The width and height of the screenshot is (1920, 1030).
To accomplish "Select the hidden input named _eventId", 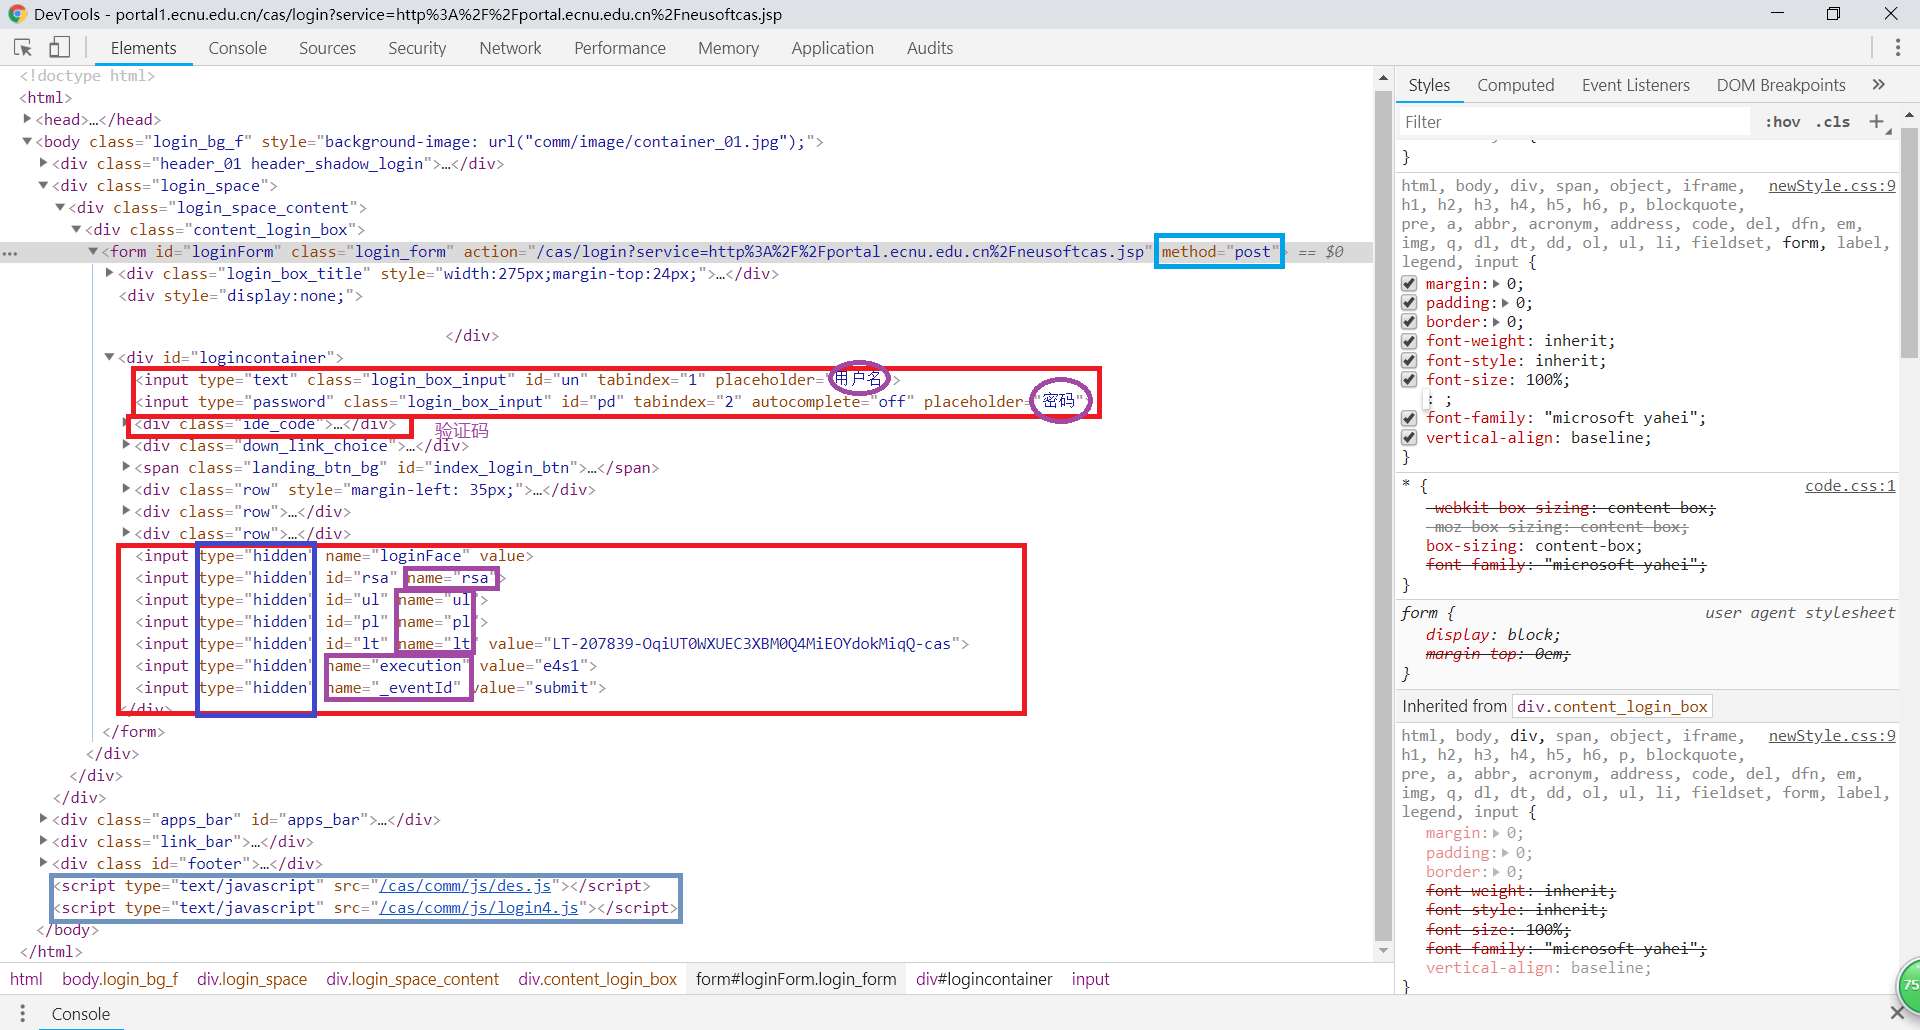I will [370, 688].
